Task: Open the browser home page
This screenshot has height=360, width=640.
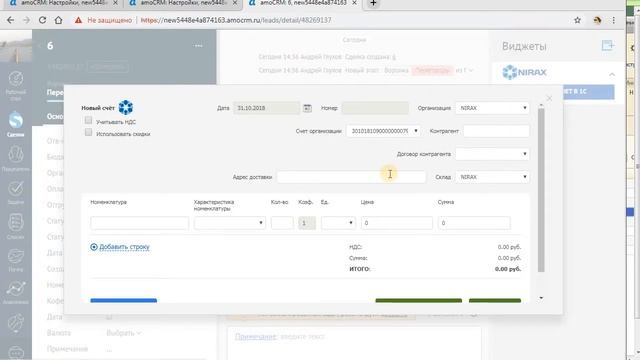Action: point(58,20)
